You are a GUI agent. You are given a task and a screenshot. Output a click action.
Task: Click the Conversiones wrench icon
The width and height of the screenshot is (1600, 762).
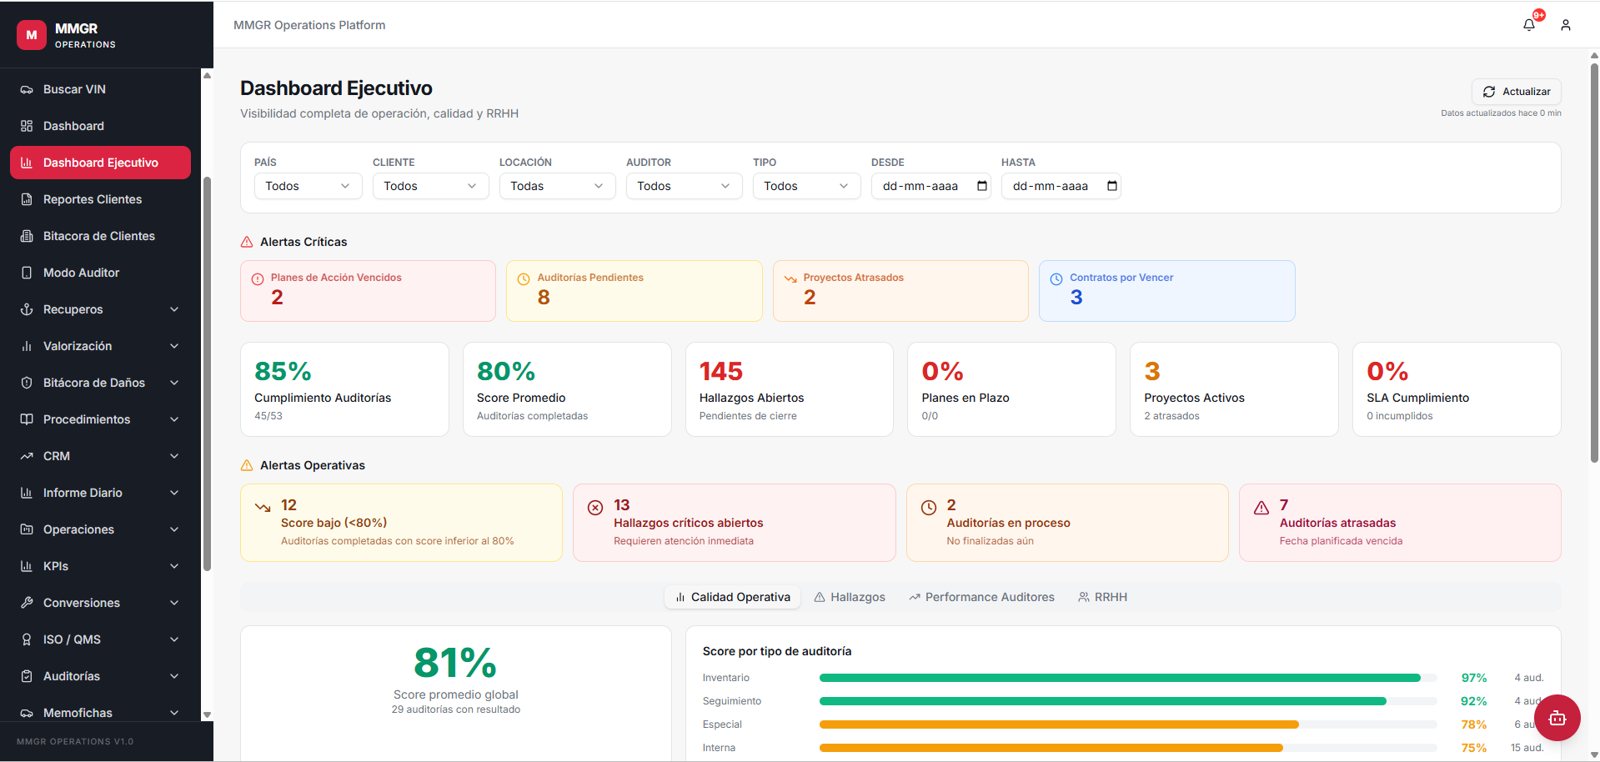[27, 603]
